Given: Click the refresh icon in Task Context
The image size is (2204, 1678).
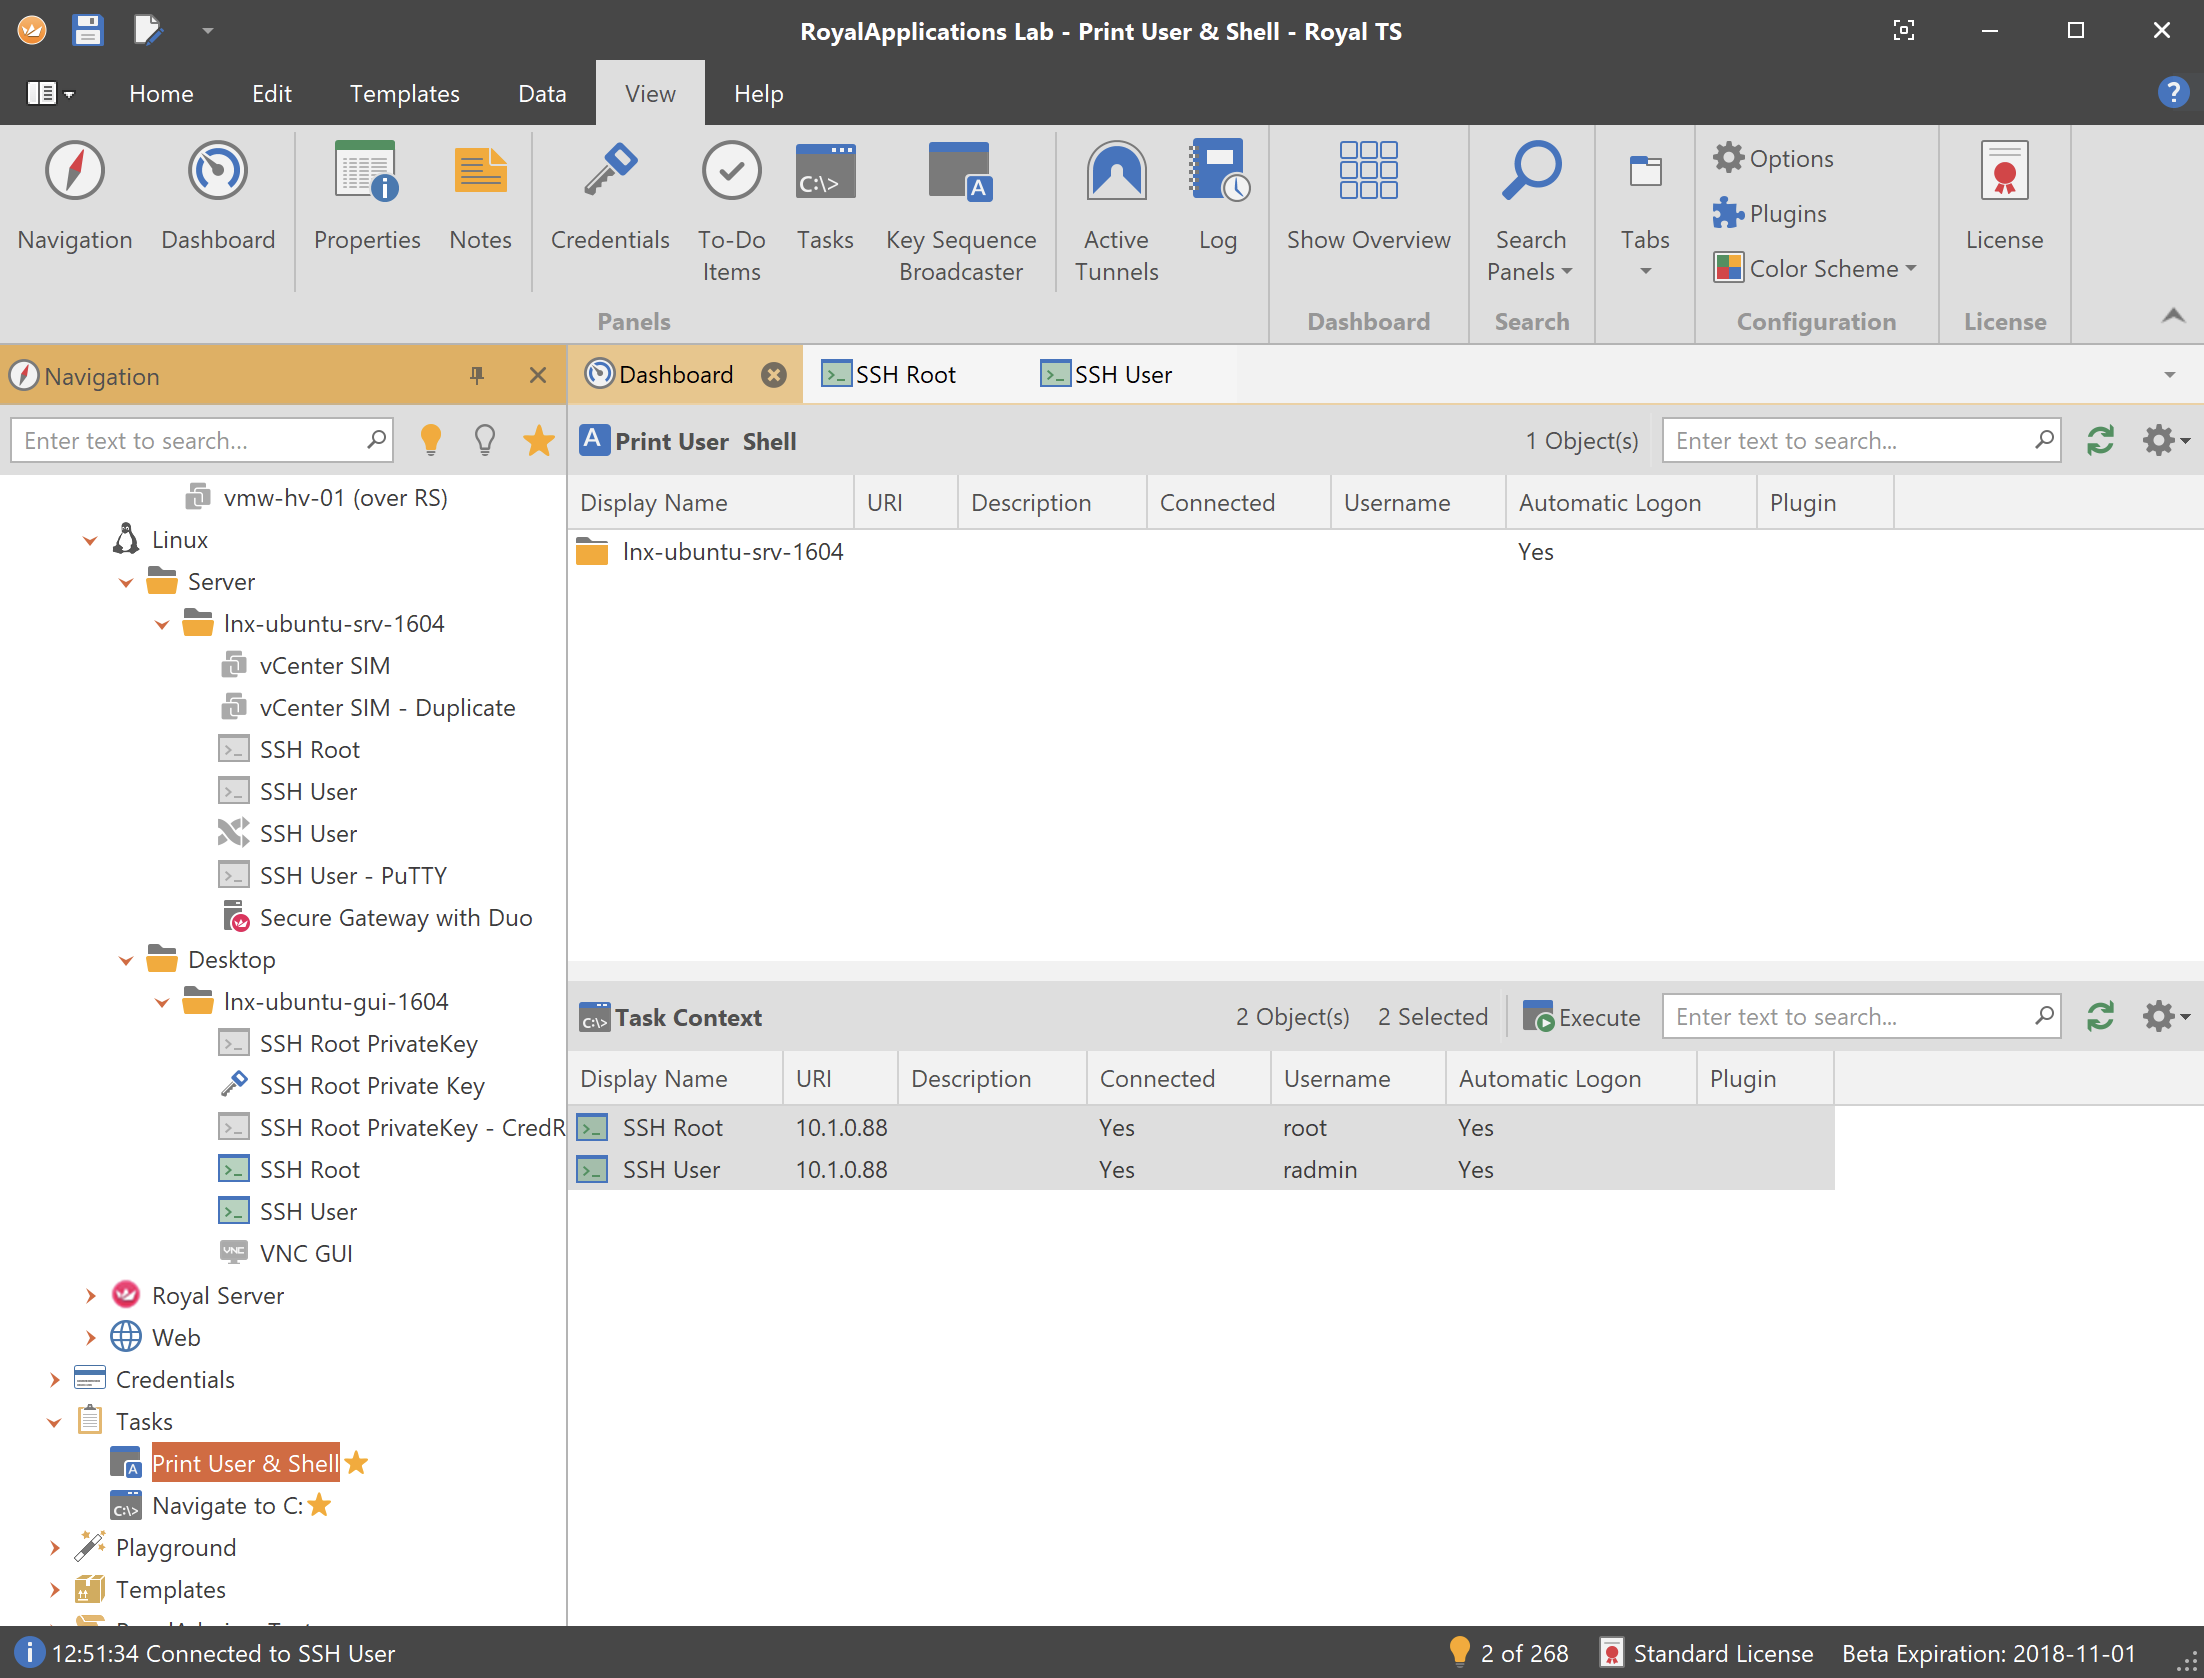Looking at the screenshot, I should click(2100, 1017).
